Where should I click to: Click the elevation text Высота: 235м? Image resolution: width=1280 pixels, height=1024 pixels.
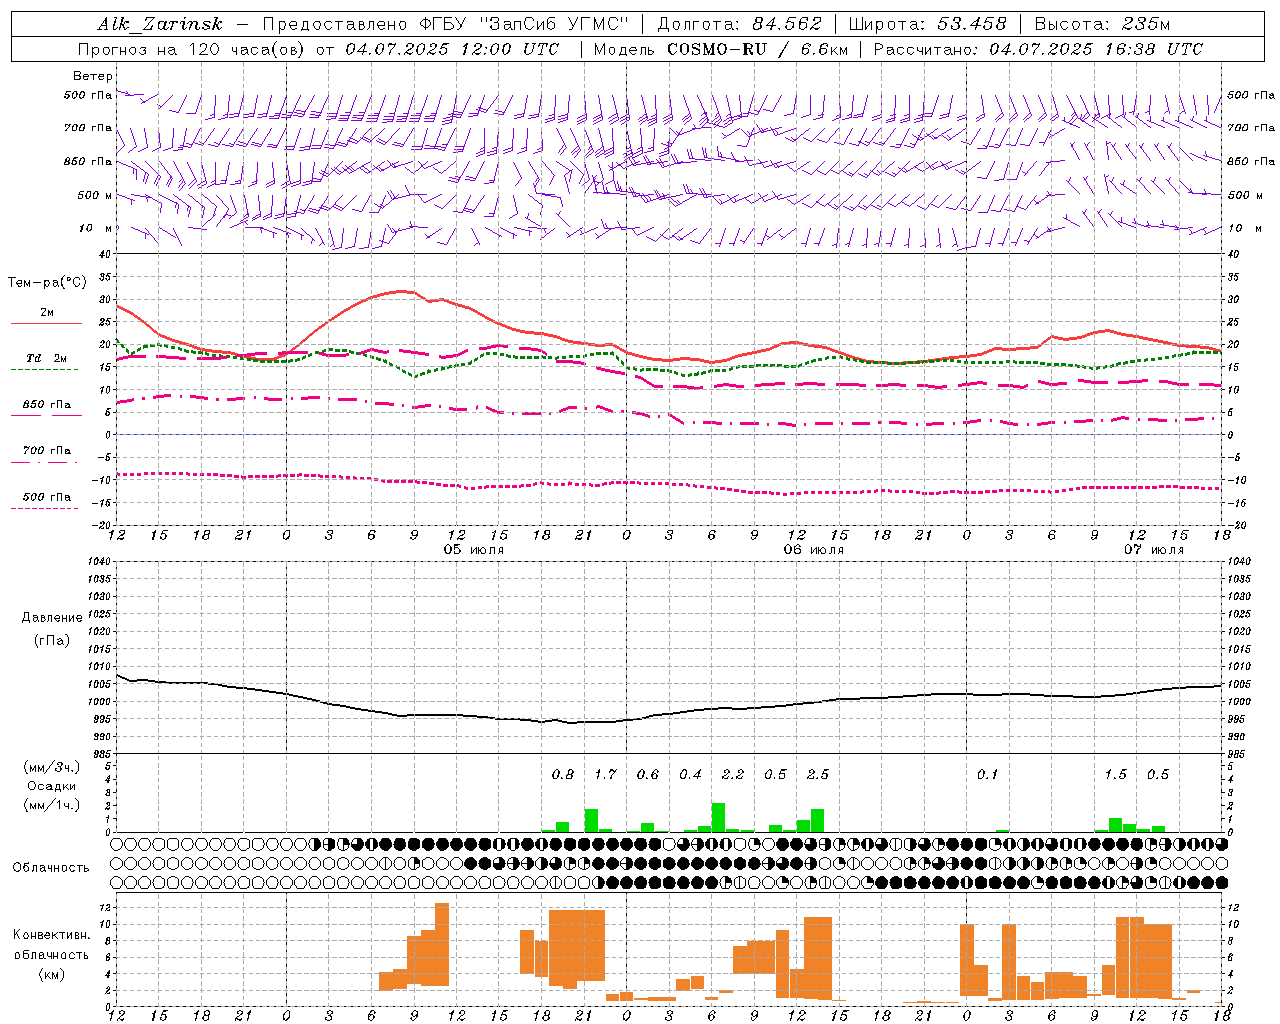1102,24
